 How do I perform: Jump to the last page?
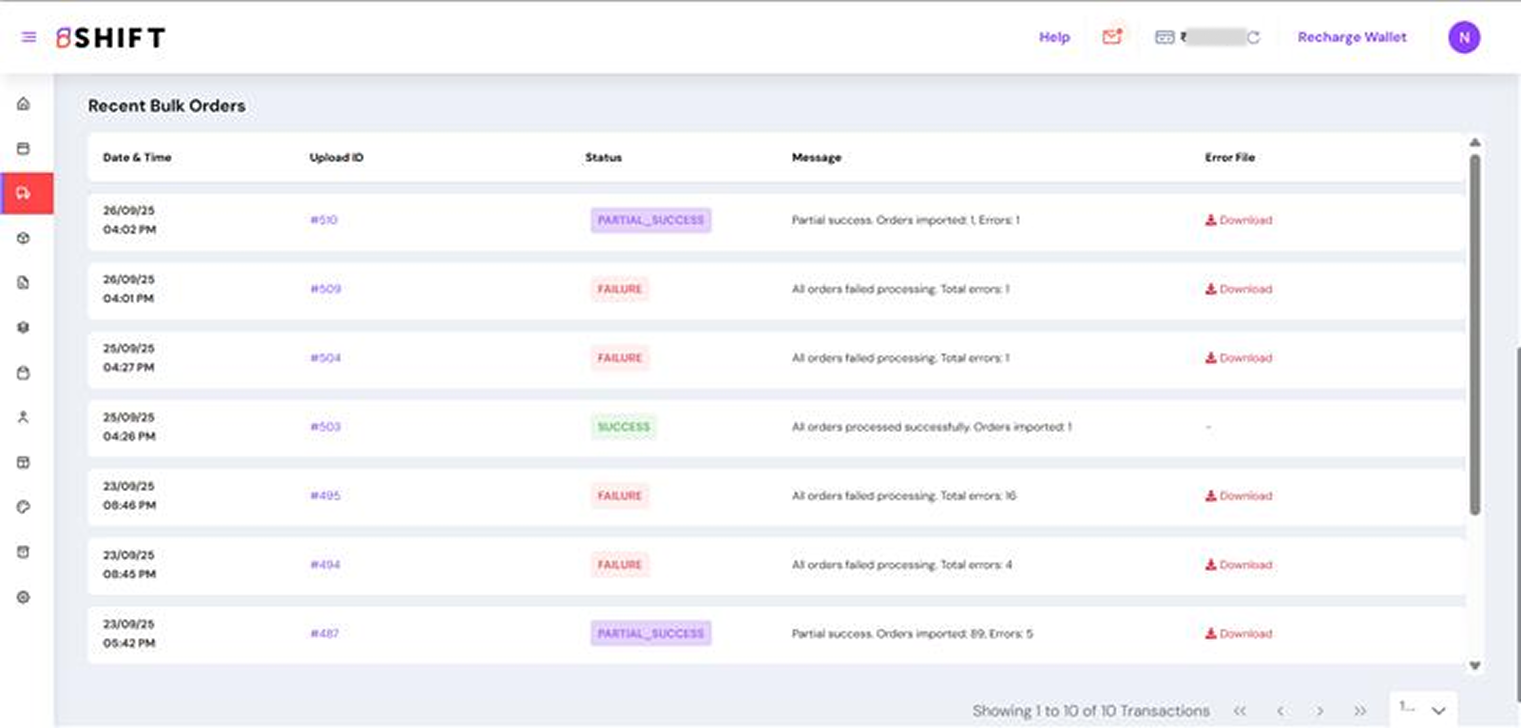point(1360,711)
